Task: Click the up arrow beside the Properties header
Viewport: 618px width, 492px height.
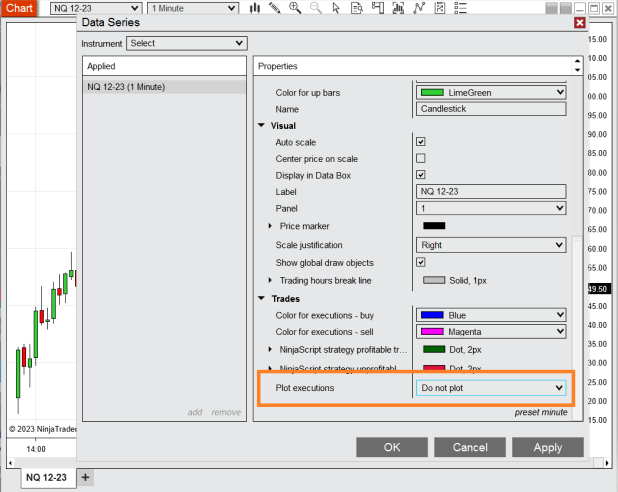Action: tap(577, 61)
